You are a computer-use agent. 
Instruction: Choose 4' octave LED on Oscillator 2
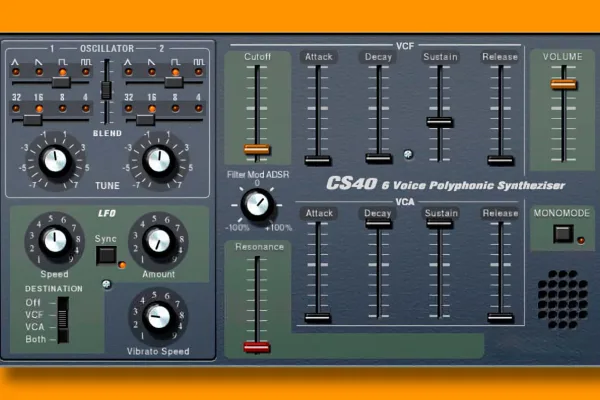coord(198,109)
